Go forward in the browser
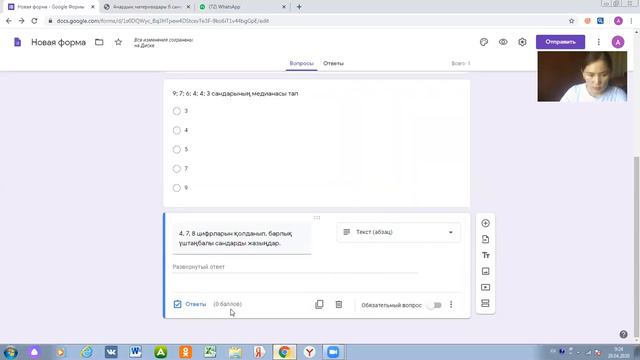Screen dimensions: 640x360 point(21,21)
